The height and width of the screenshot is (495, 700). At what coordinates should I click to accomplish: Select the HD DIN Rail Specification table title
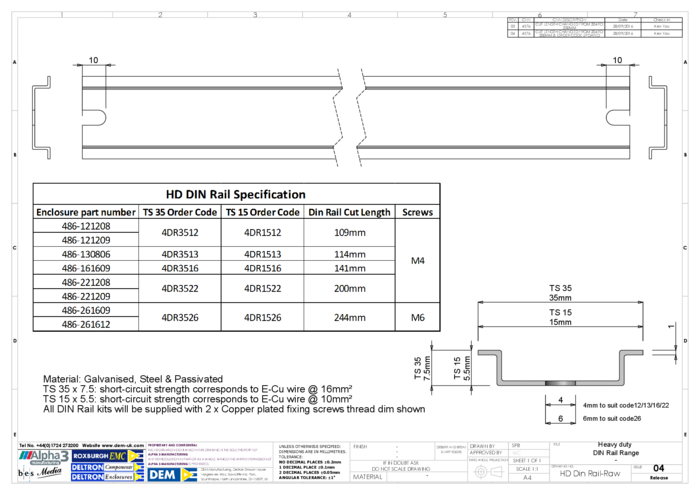click(236, 195)
